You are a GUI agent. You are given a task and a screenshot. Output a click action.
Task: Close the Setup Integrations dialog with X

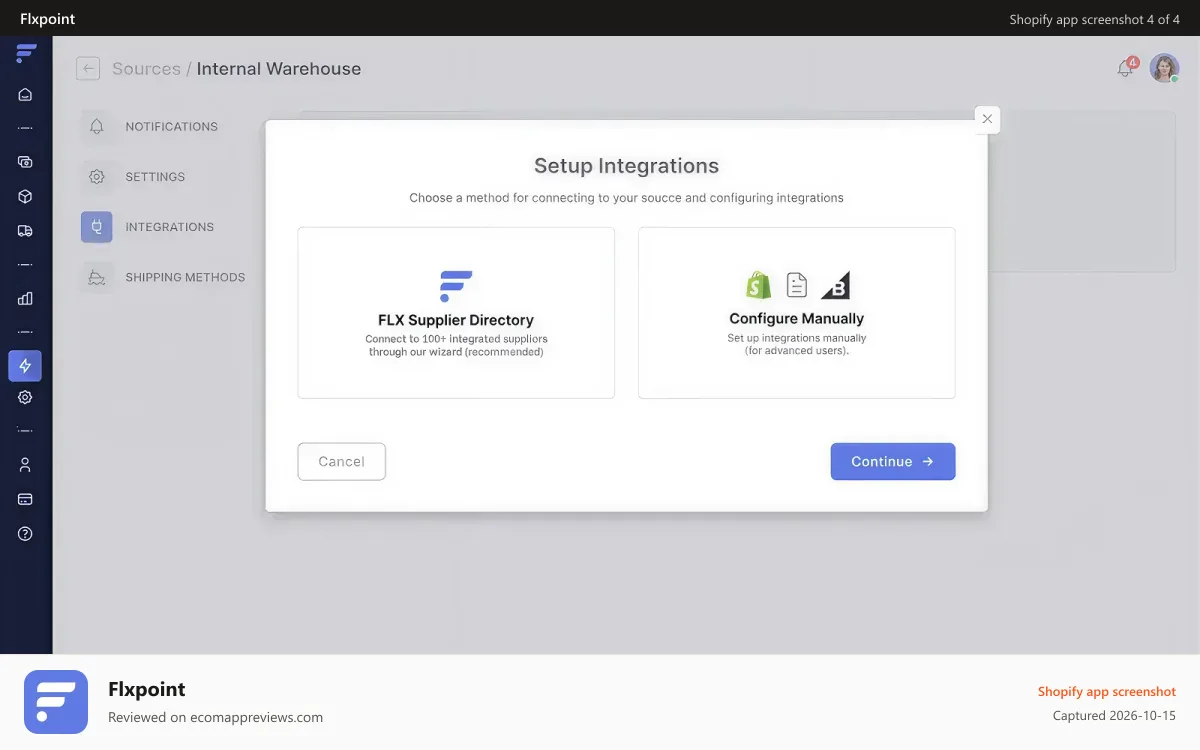[x=987, y=119]
